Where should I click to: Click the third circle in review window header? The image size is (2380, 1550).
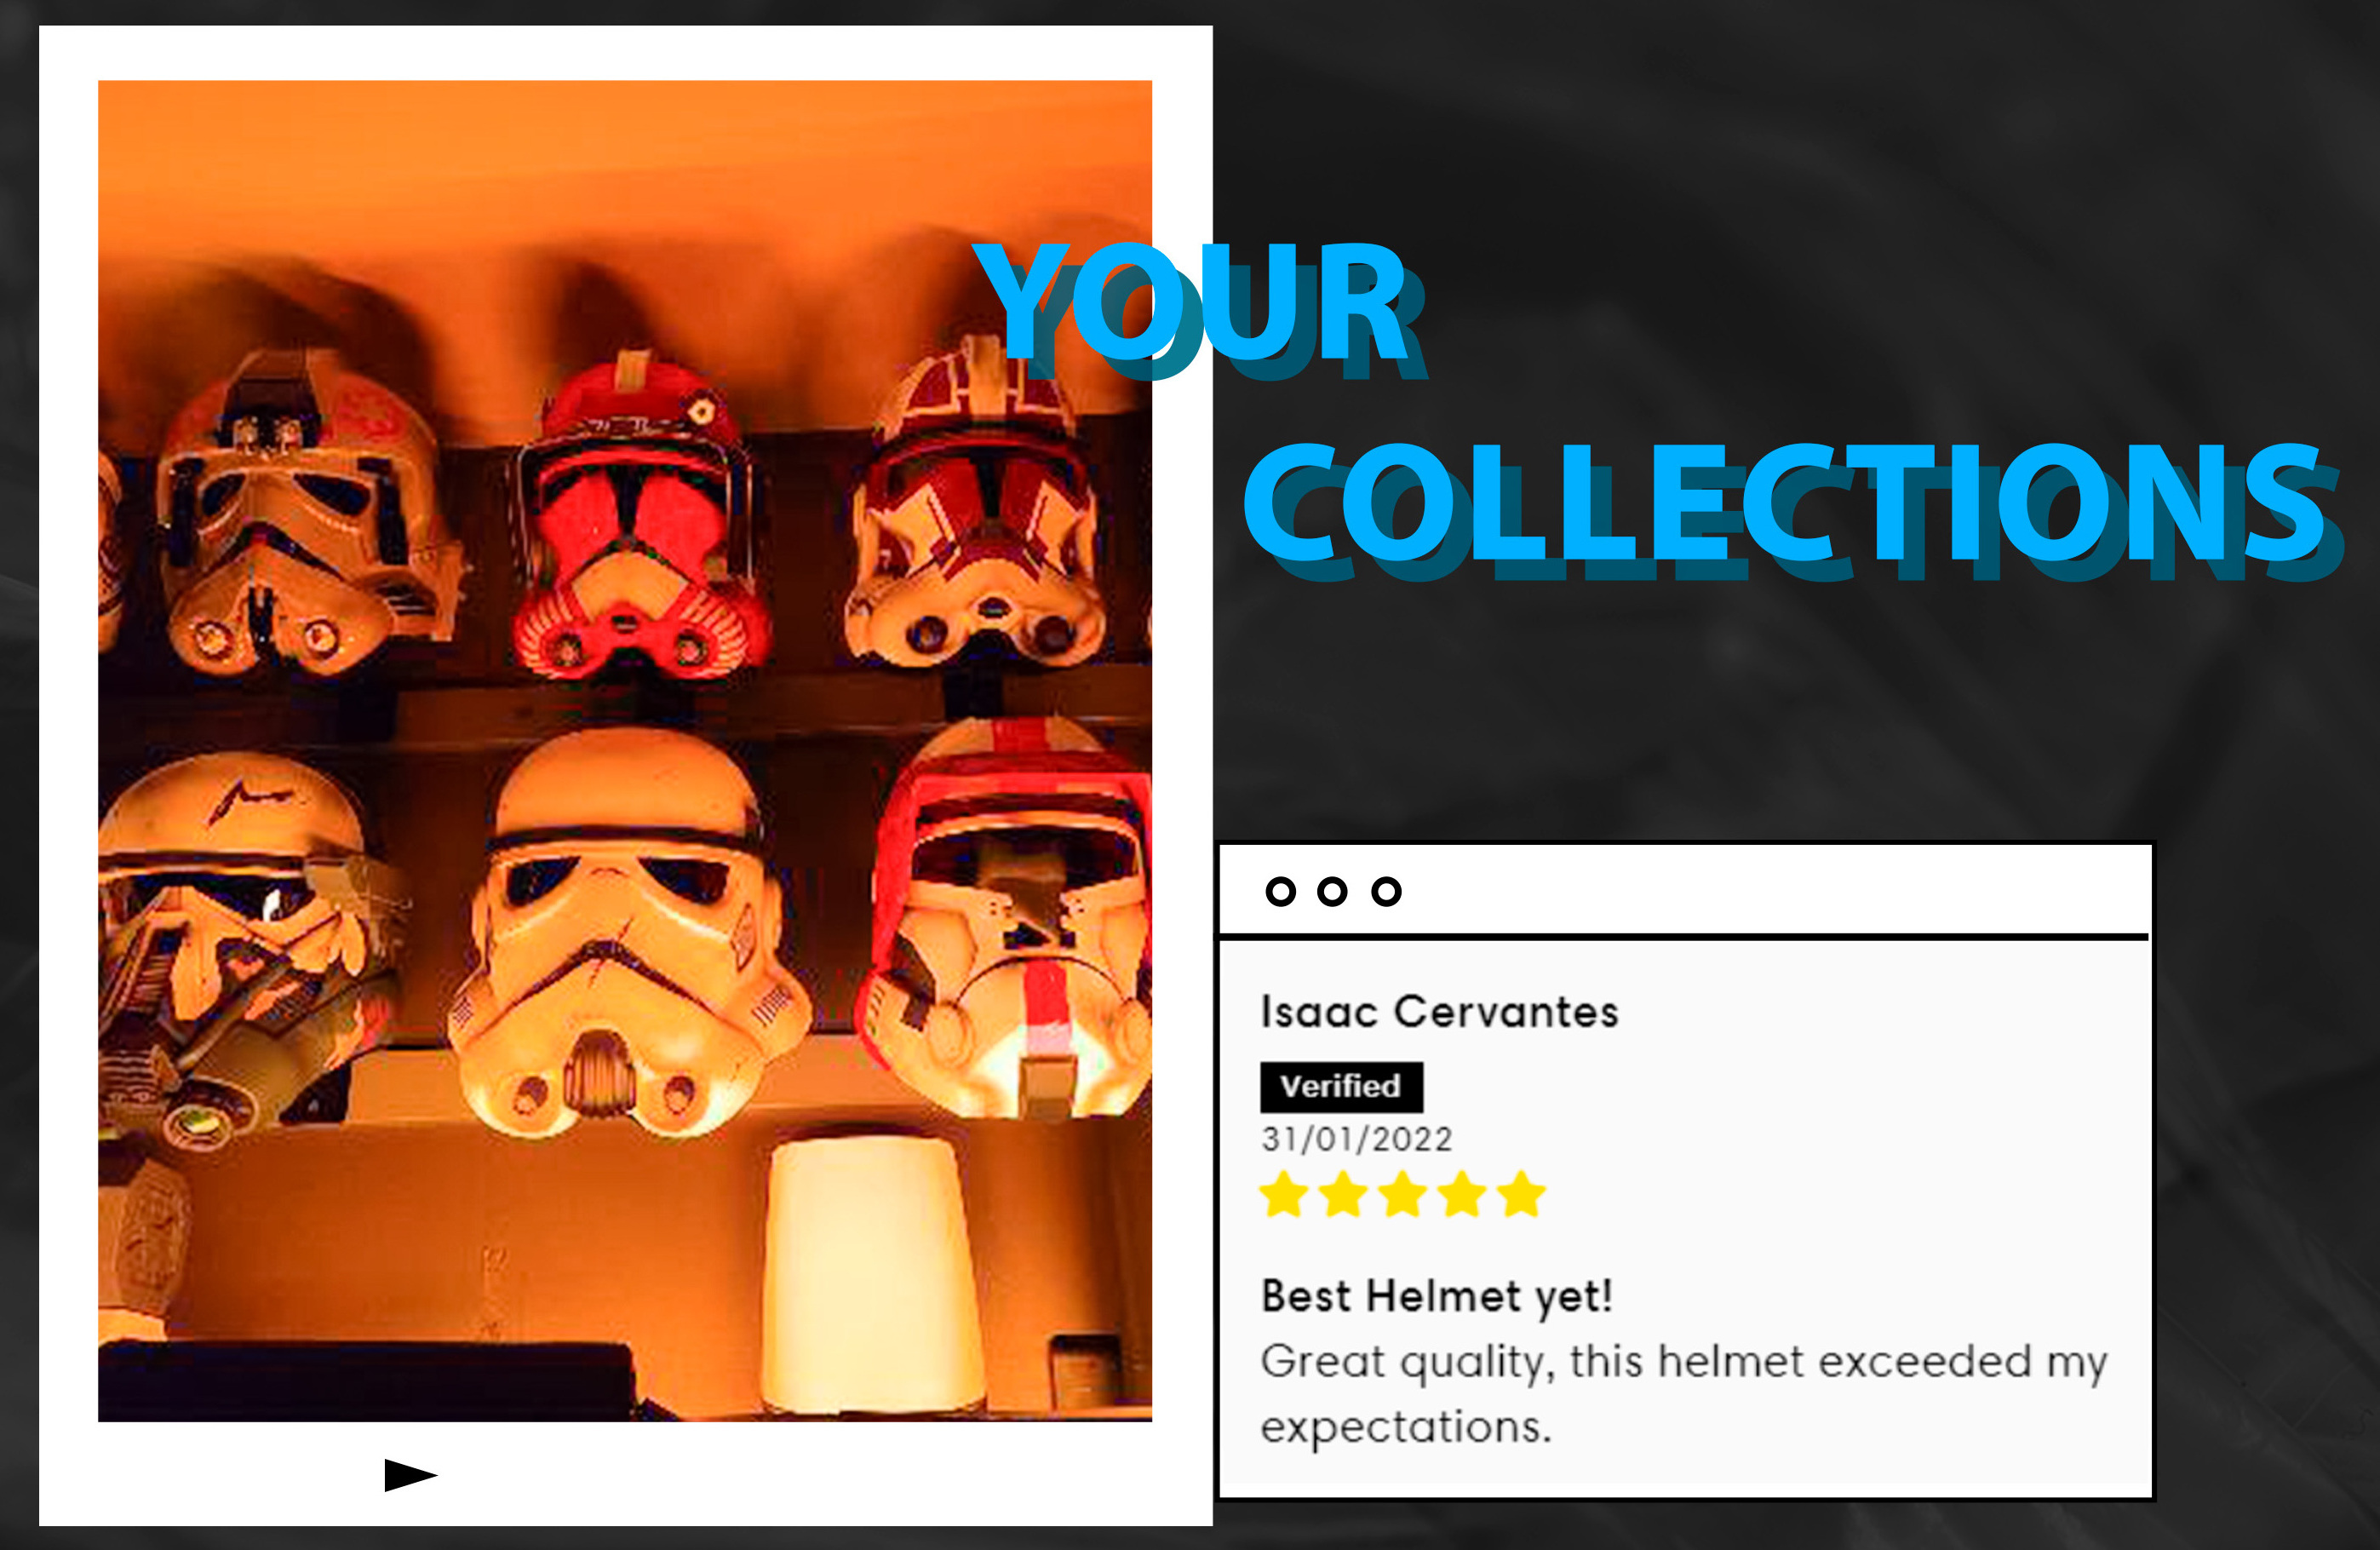(x=1386, y=891)
